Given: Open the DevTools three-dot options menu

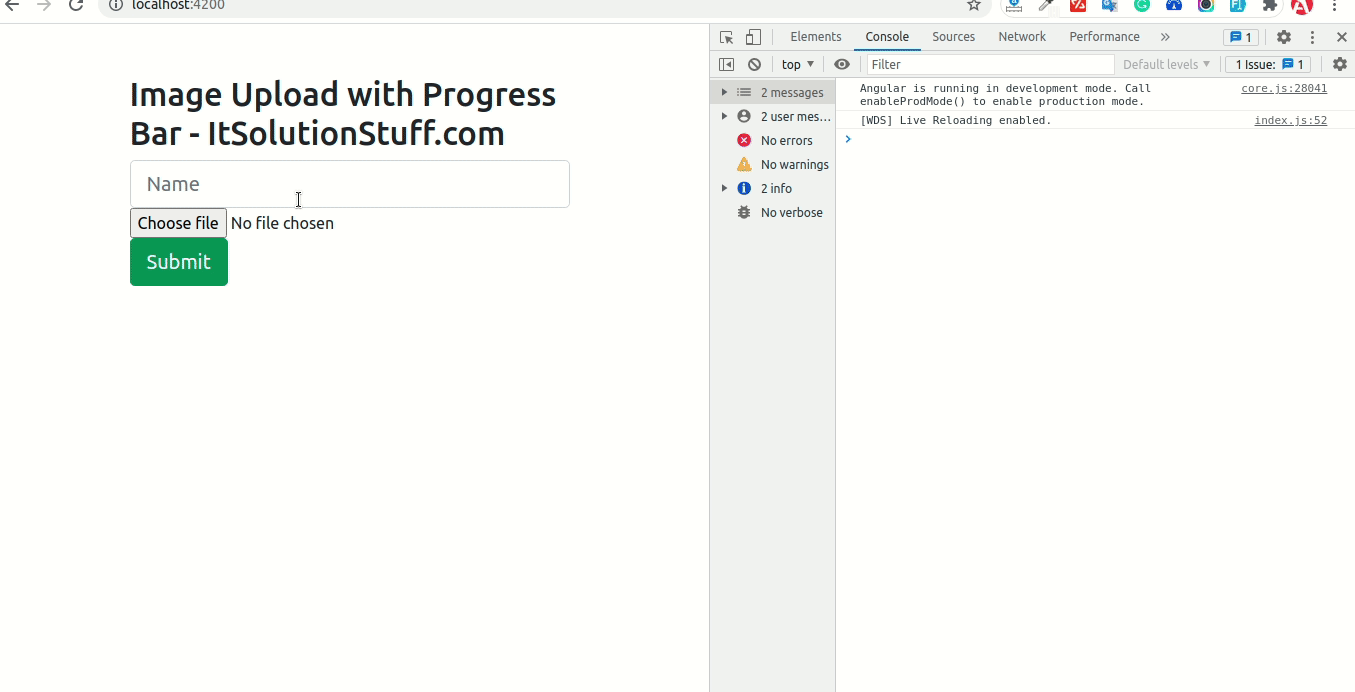Looking at the screenshot, I should (x=1312, y=36).
